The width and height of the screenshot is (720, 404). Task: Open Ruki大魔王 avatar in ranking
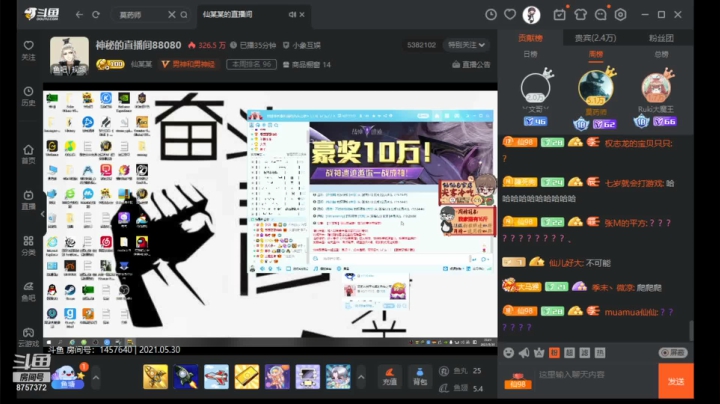[x=656, y=88]
